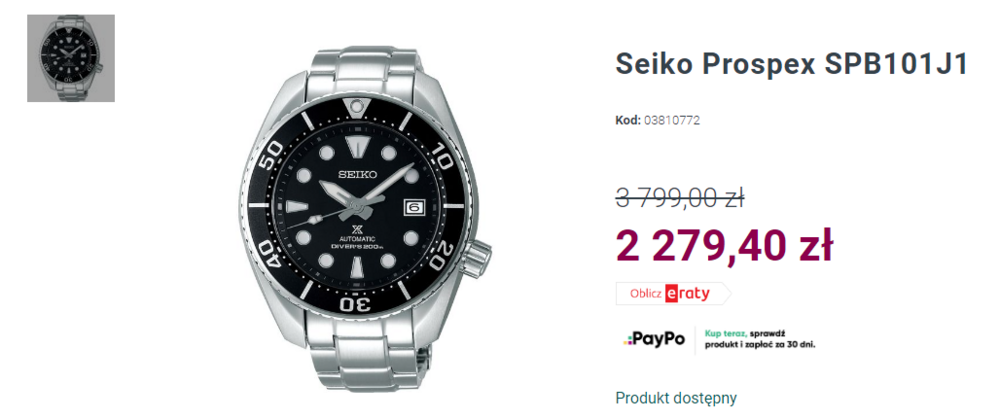The height and width of the screenshot is (419, 1000).
Task: Click the number 10 on the bezel
Action: [x=444, y=157]
